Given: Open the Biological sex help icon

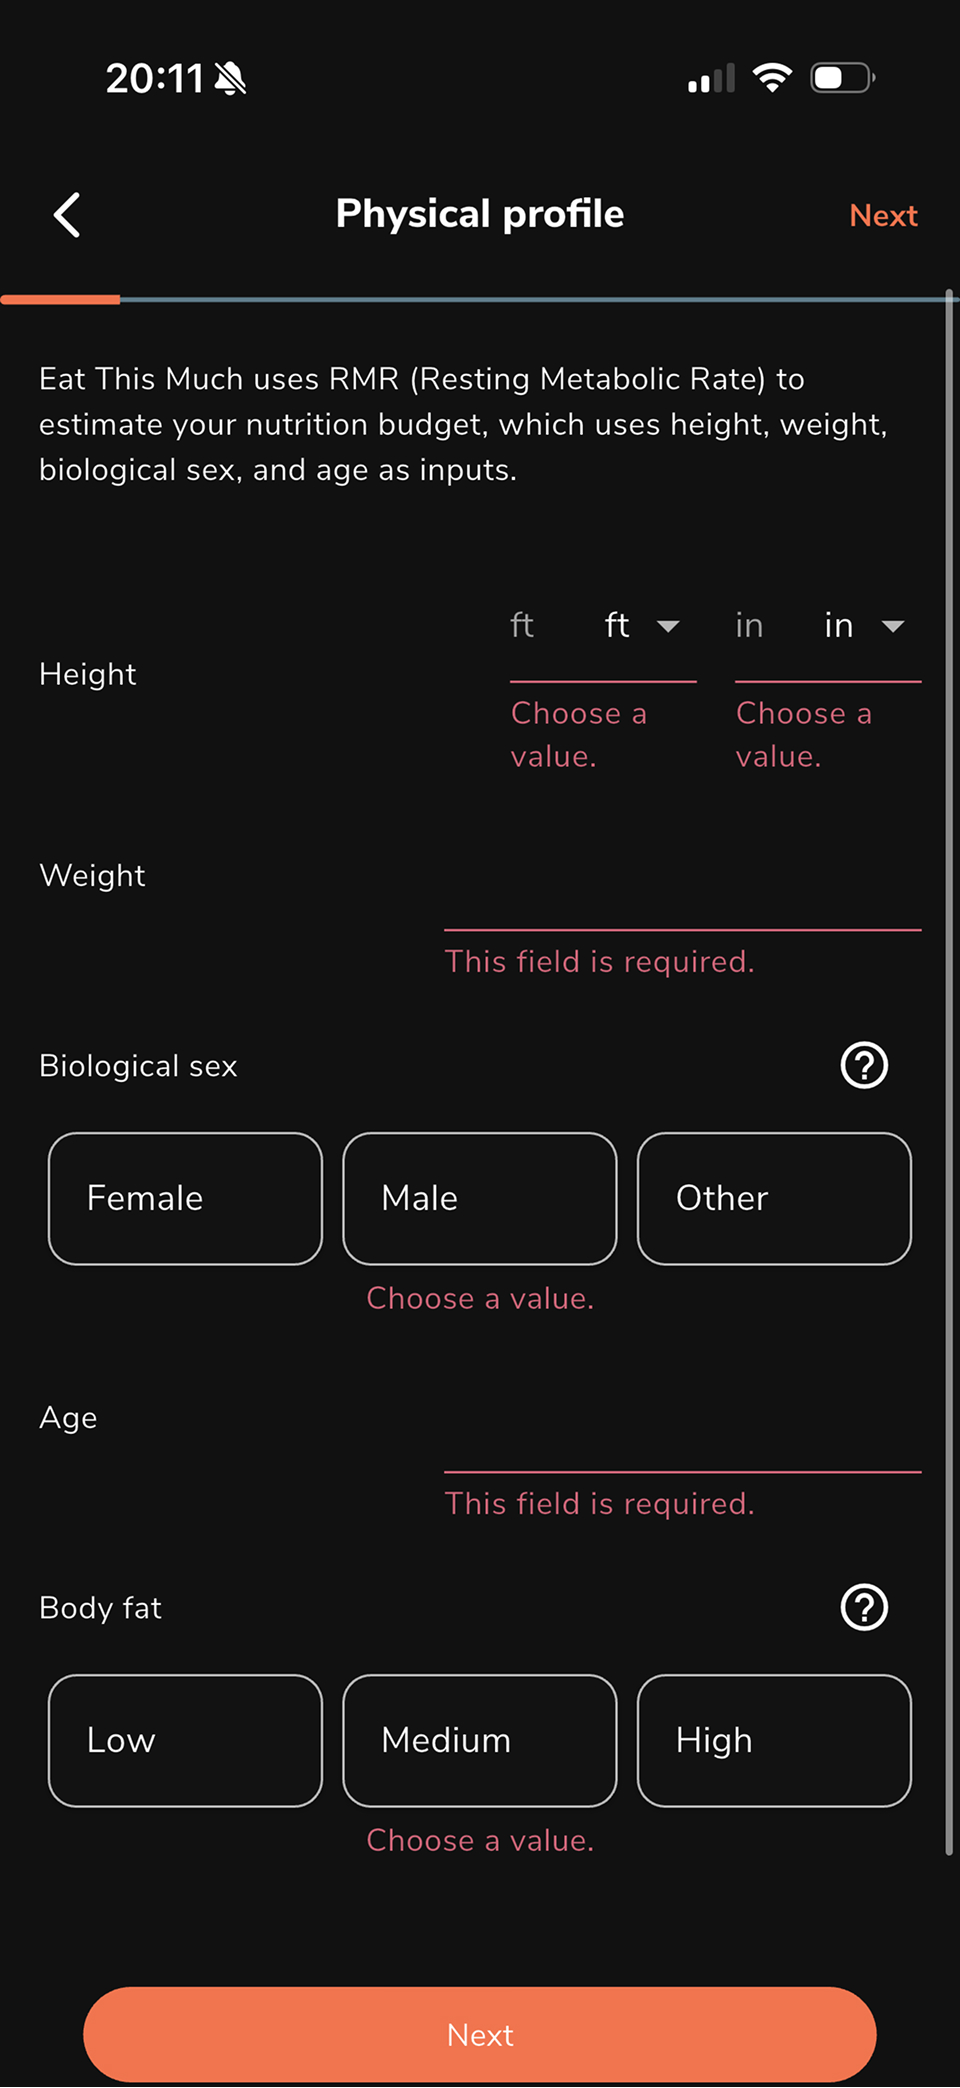Looking at the screenshot, I should coord(864,1065).
